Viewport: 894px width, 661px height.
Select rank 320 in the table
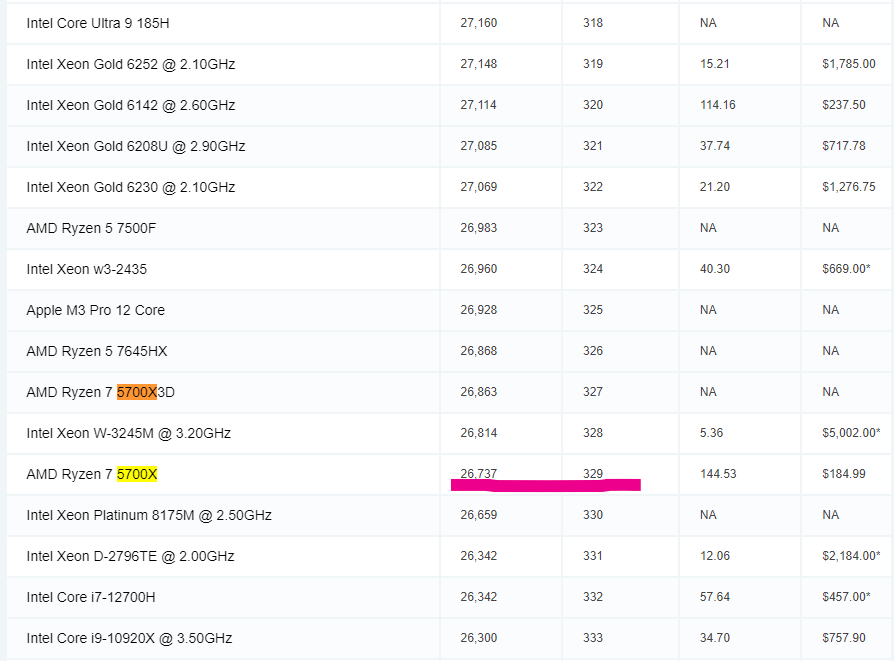(592, 105)
